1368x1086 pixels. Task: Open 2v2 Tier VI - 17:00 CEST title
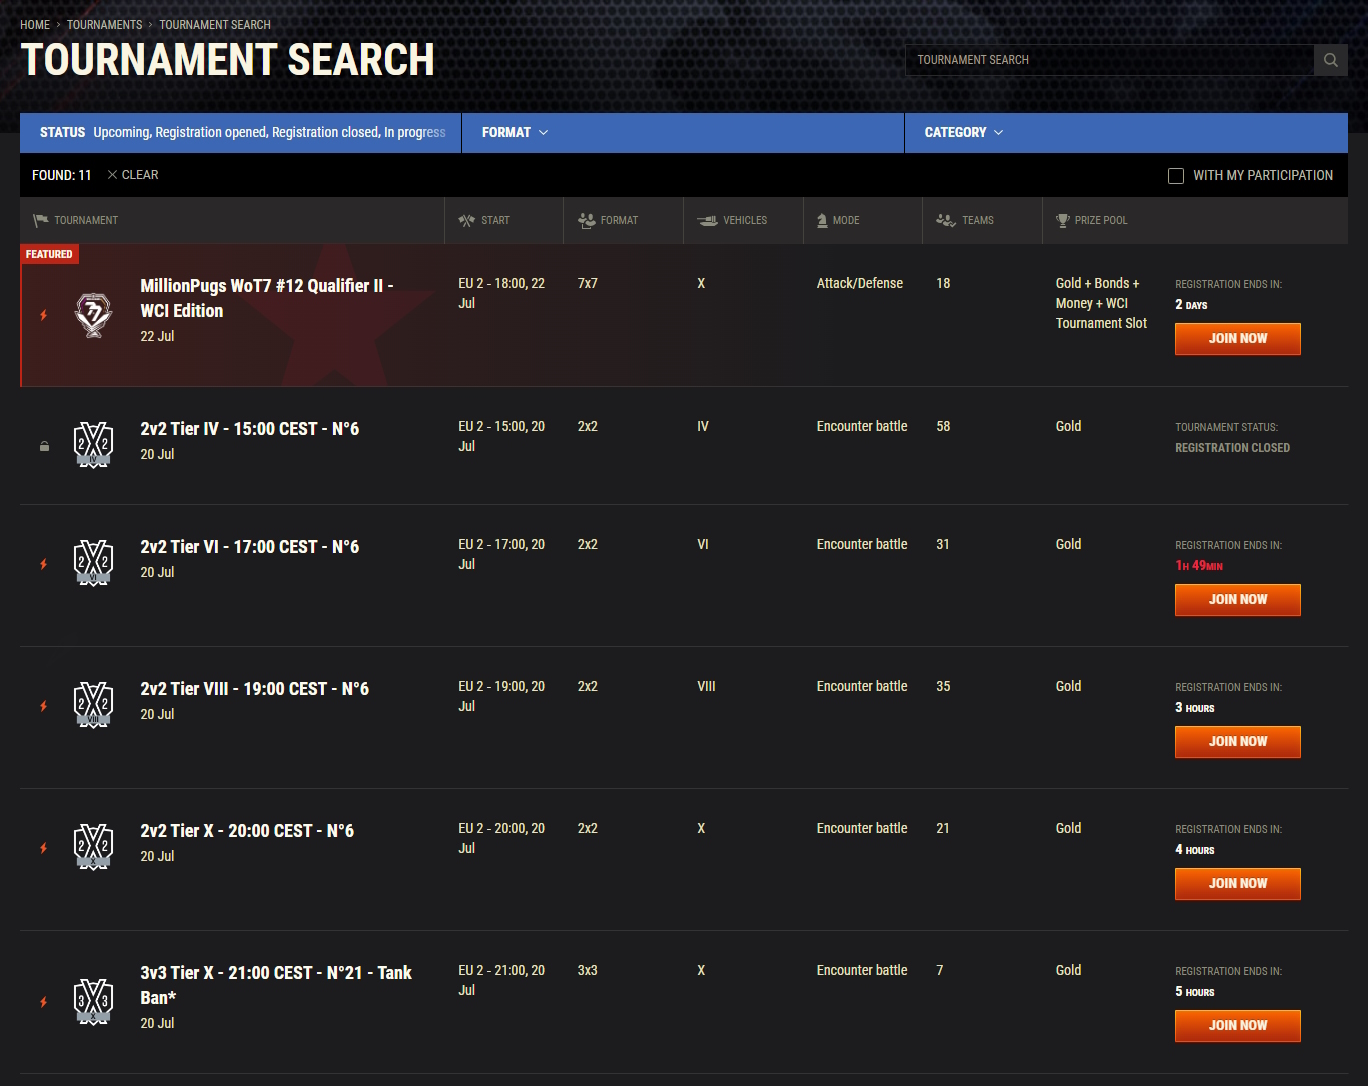[250, 547]
